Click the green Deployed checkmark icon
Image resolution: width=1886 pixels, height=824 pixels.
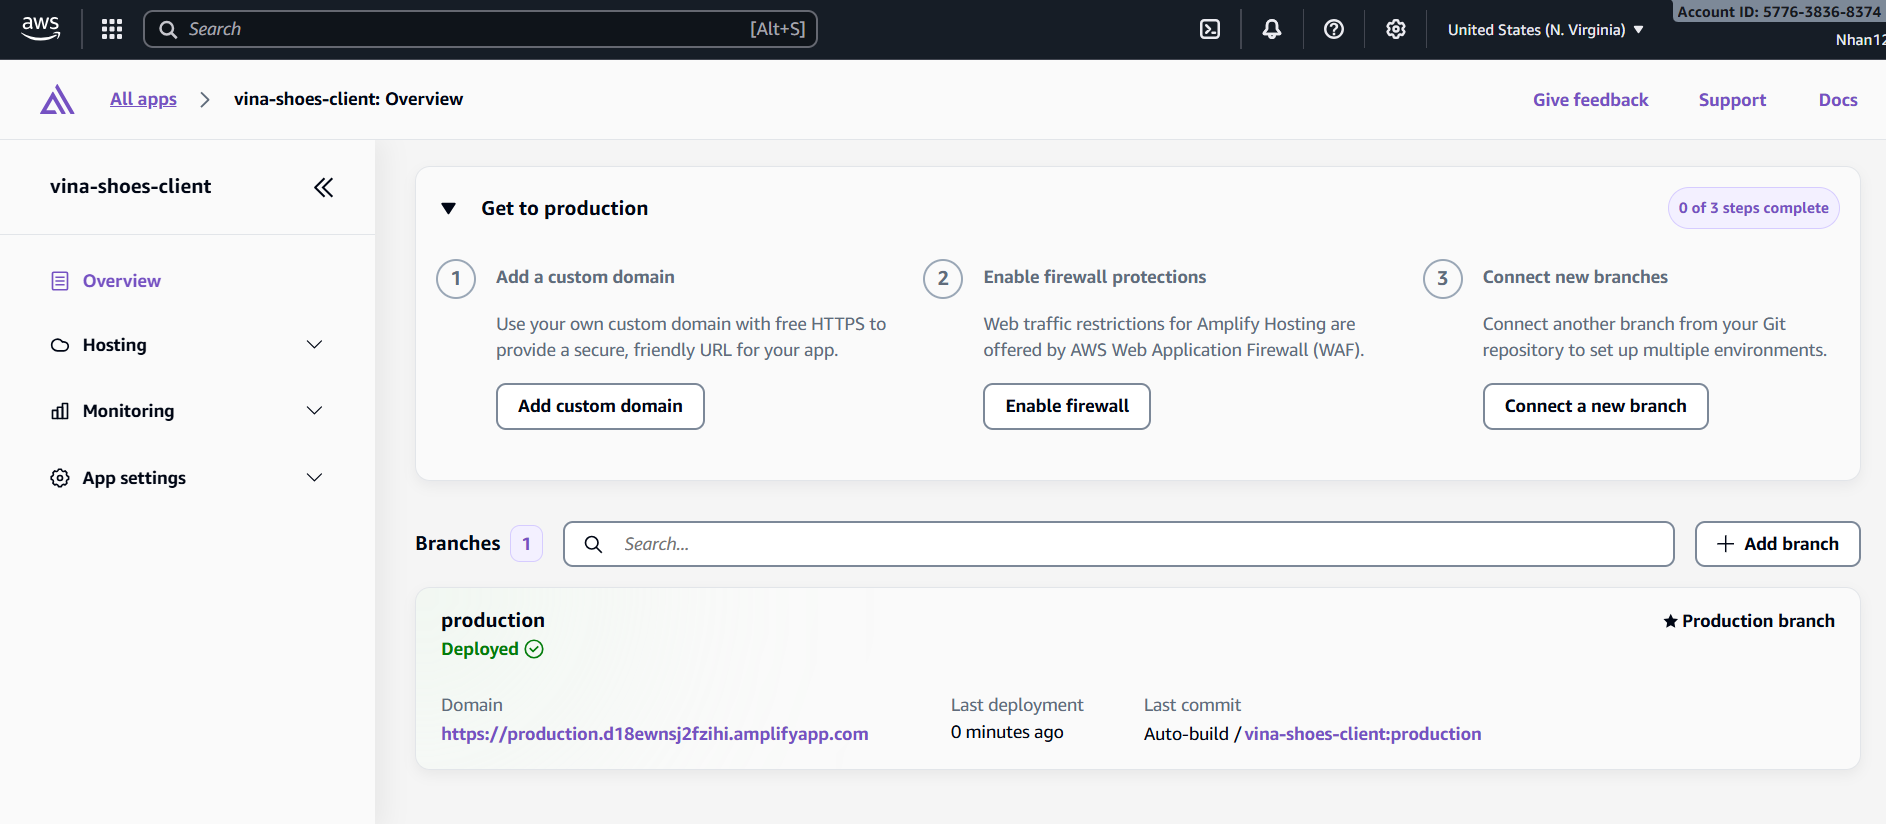pos(534,649)
